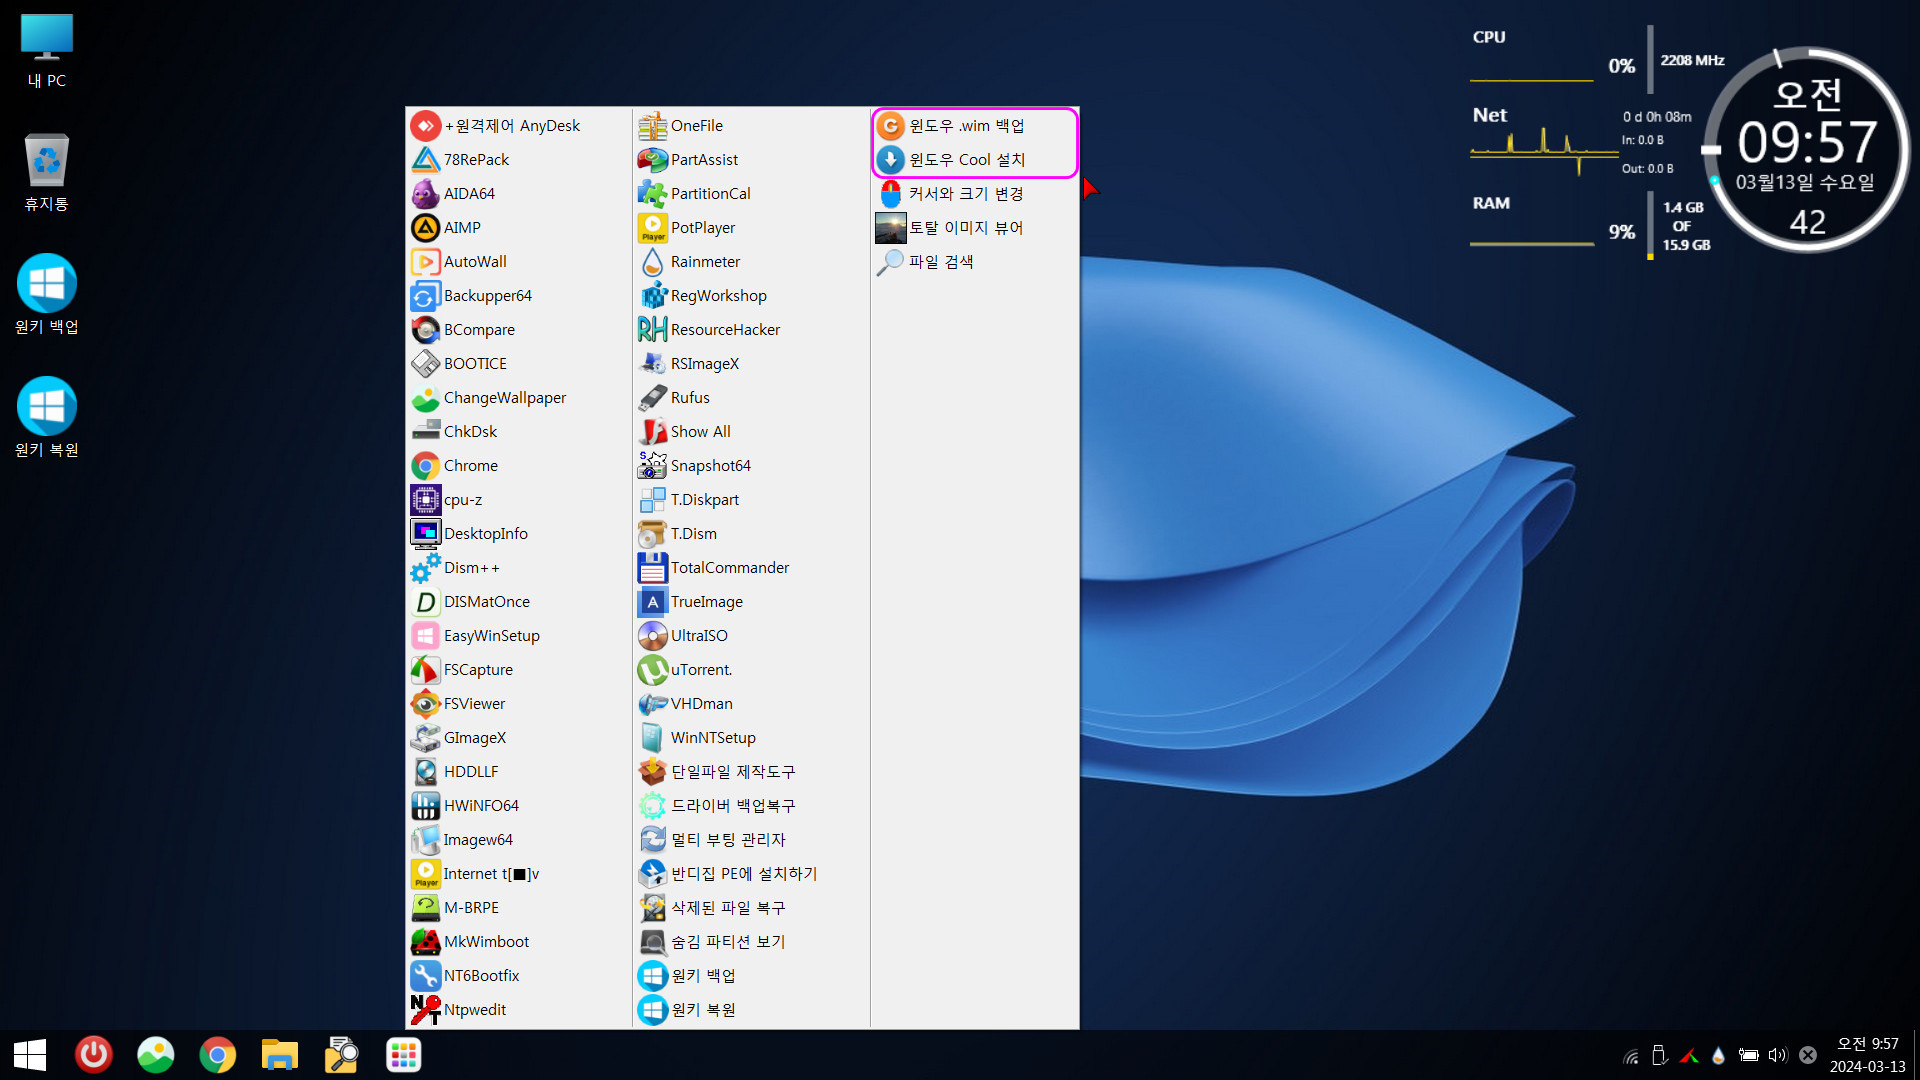Launch 원키 복원 from the menu list
Image resolution: width=1920 pixels, height=1080 pixels.
(751, 1009)
